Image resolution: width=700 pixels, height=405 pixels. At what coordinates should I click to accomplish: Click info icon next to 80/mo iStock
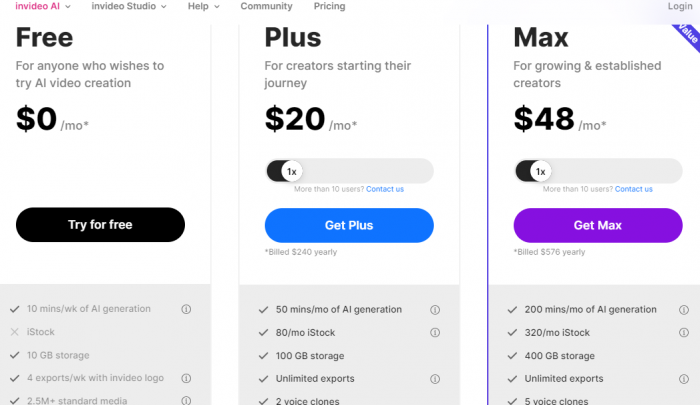435,333
